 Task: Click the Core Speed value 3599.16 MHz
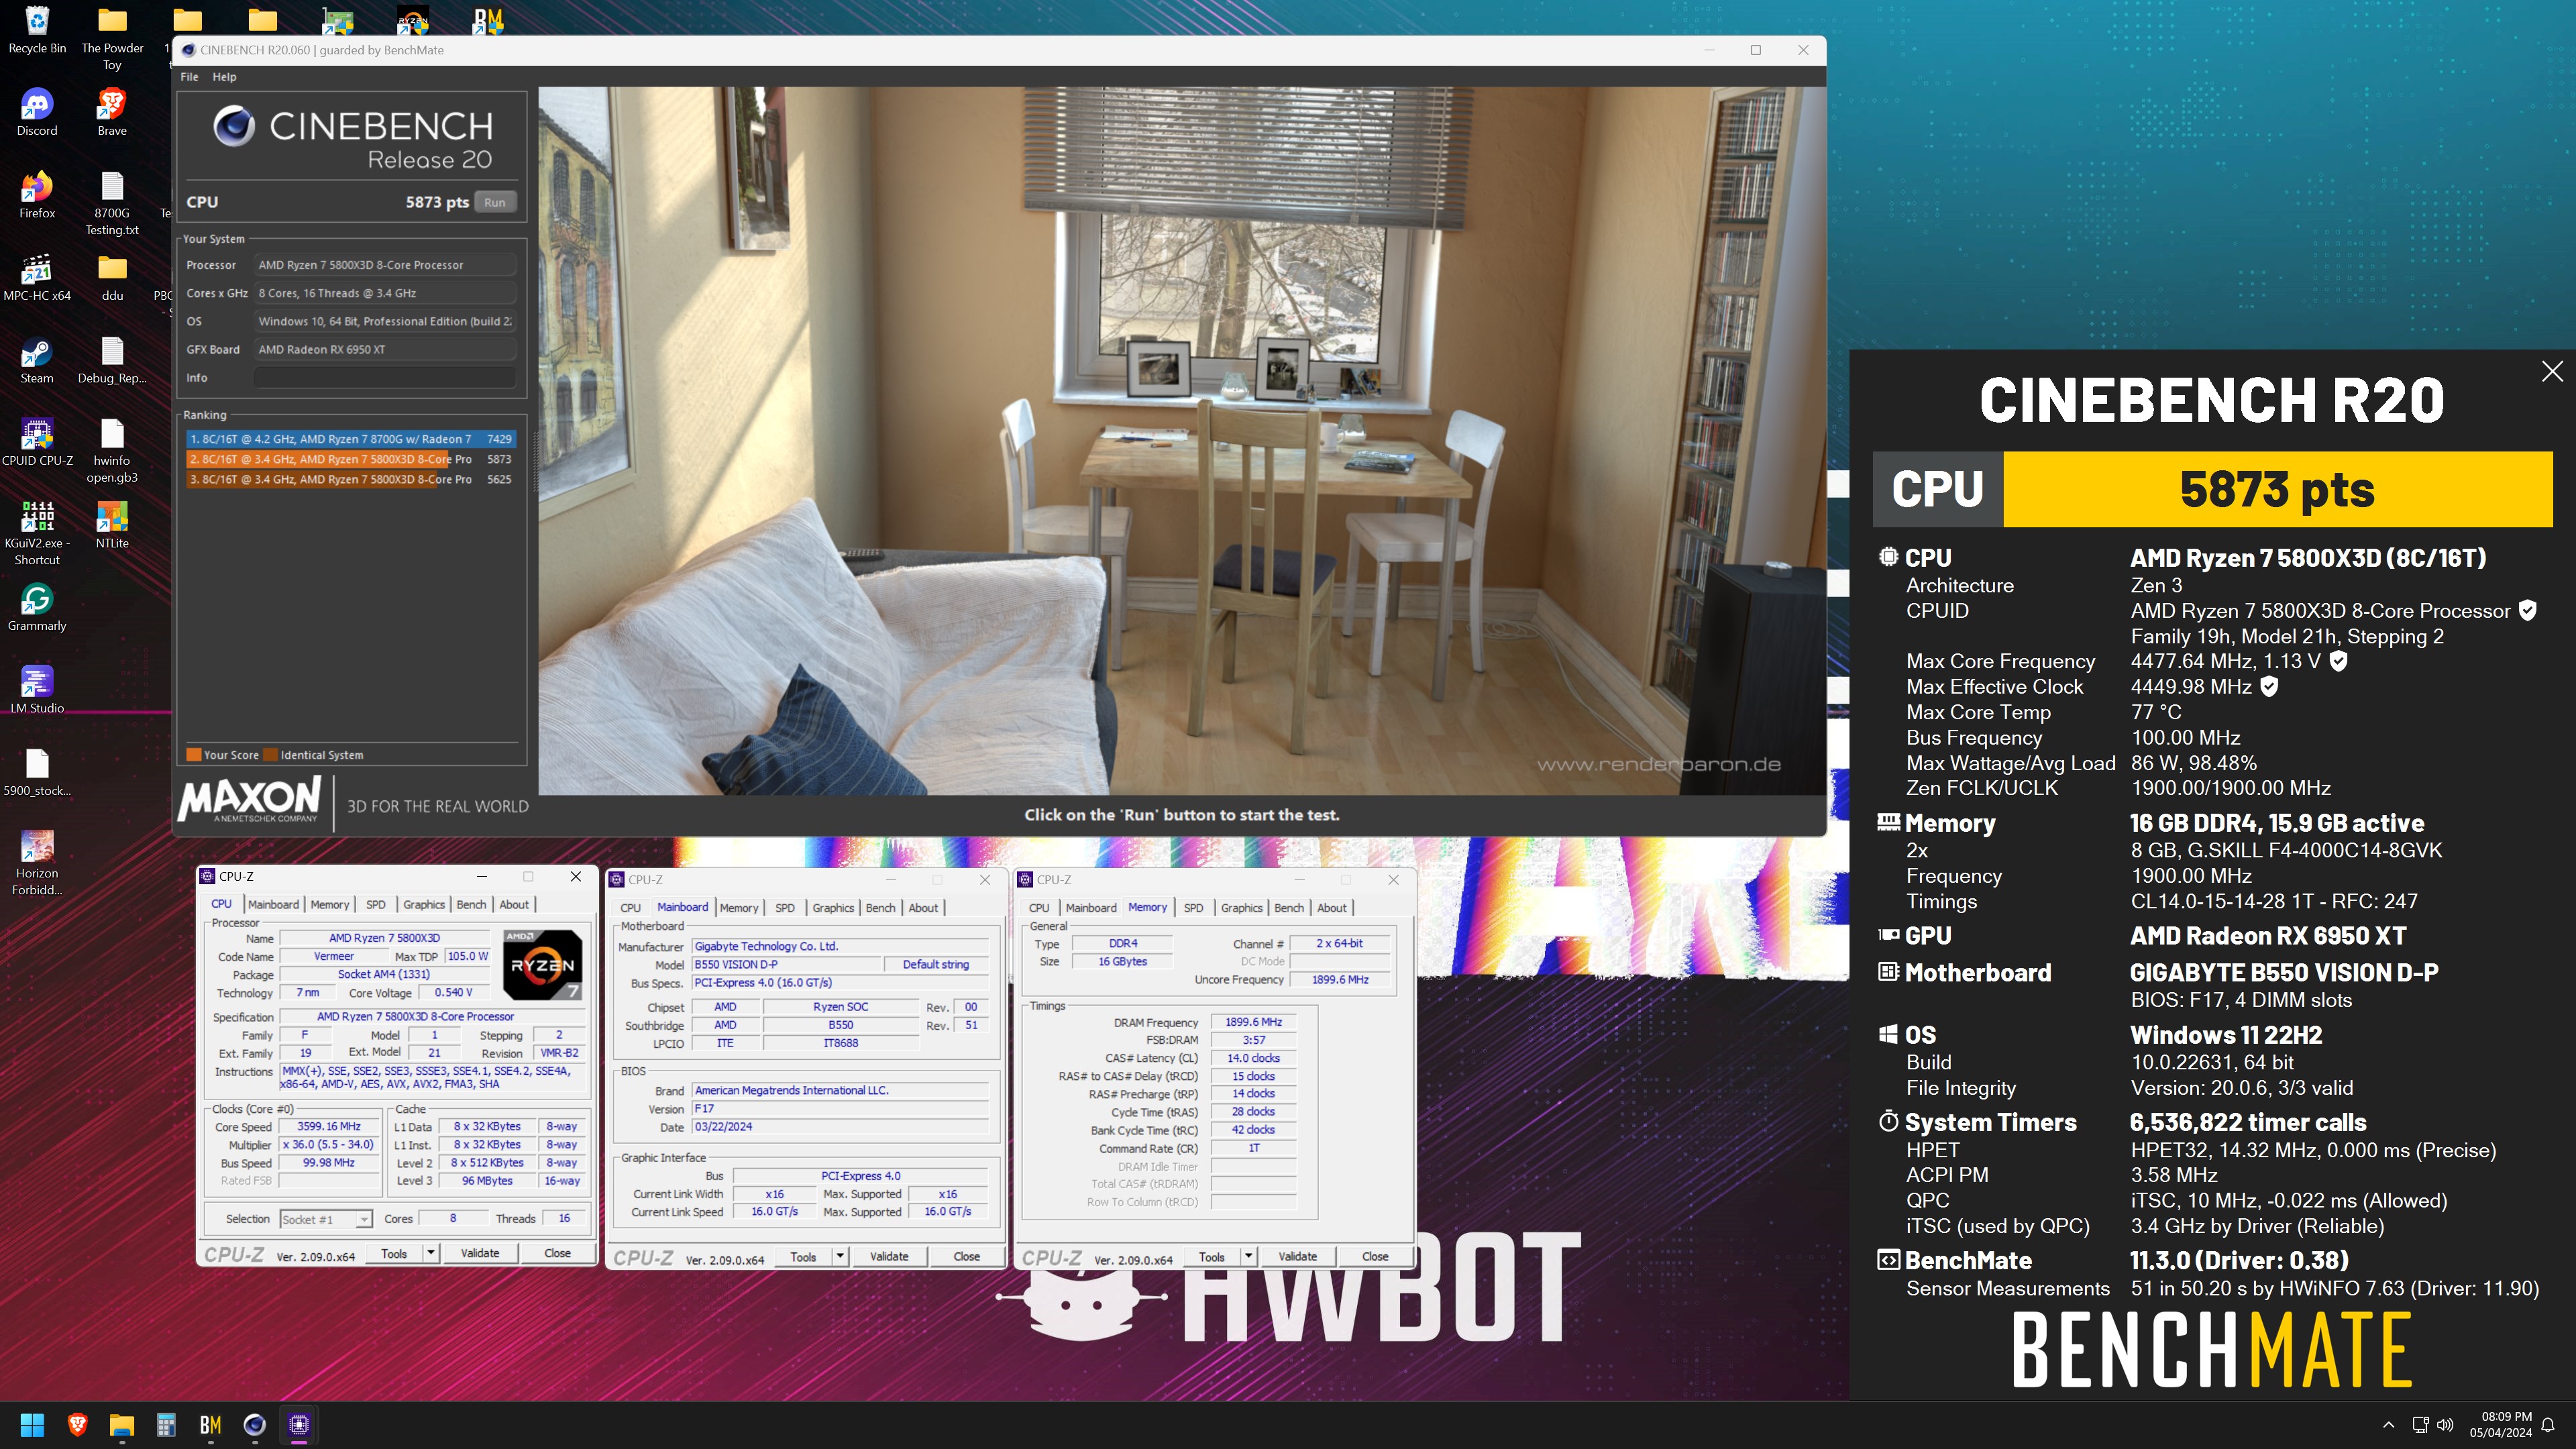pos(329,1126)
